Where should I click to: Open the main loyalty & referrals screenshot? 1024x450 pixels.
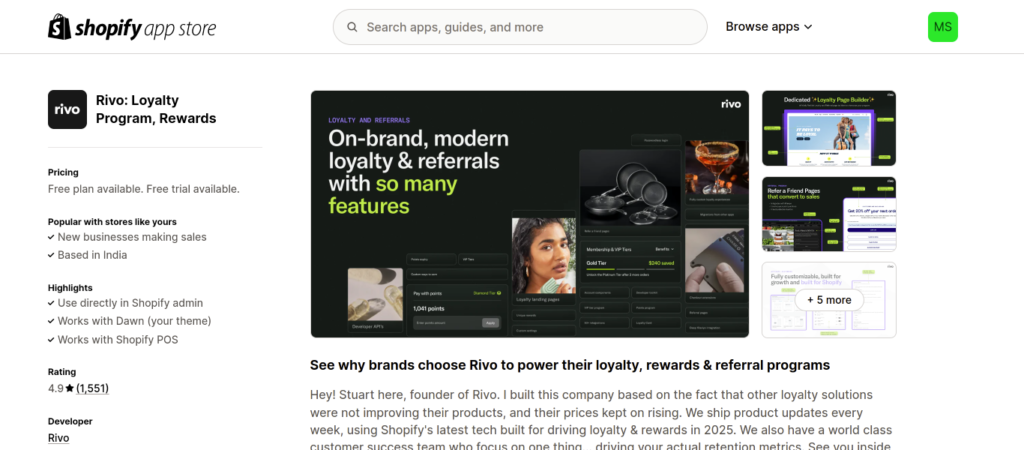coord(529,214)
